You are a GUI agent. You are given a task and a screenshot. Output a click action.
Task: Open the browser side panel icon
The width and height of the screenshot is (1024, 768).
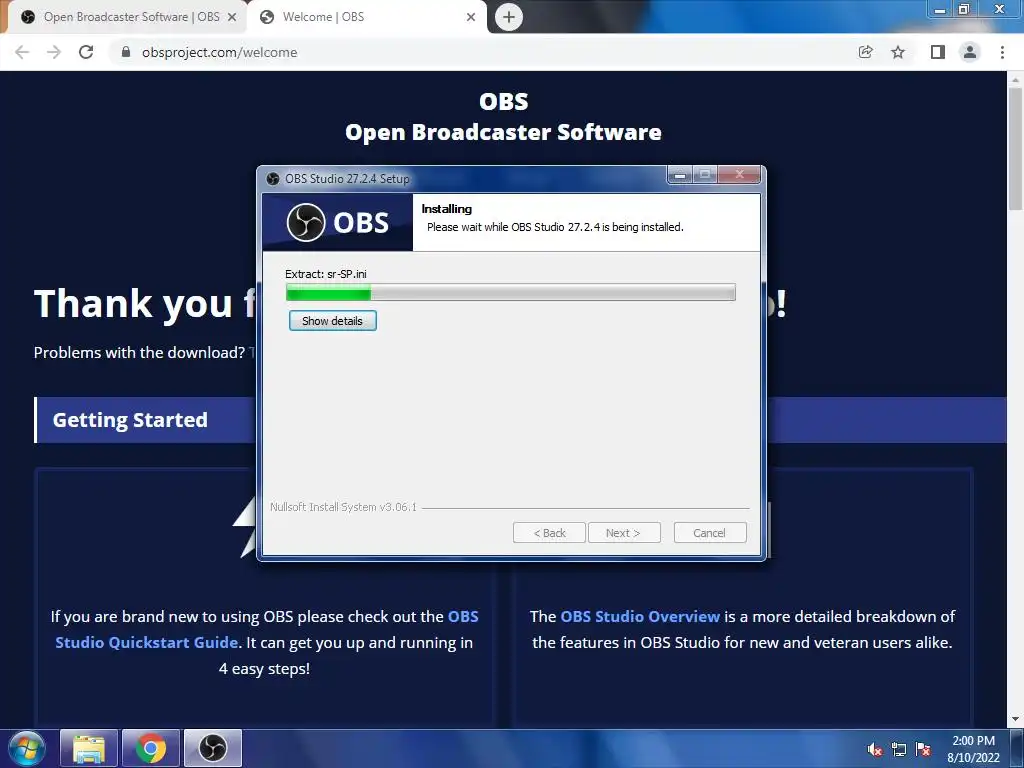938,52
